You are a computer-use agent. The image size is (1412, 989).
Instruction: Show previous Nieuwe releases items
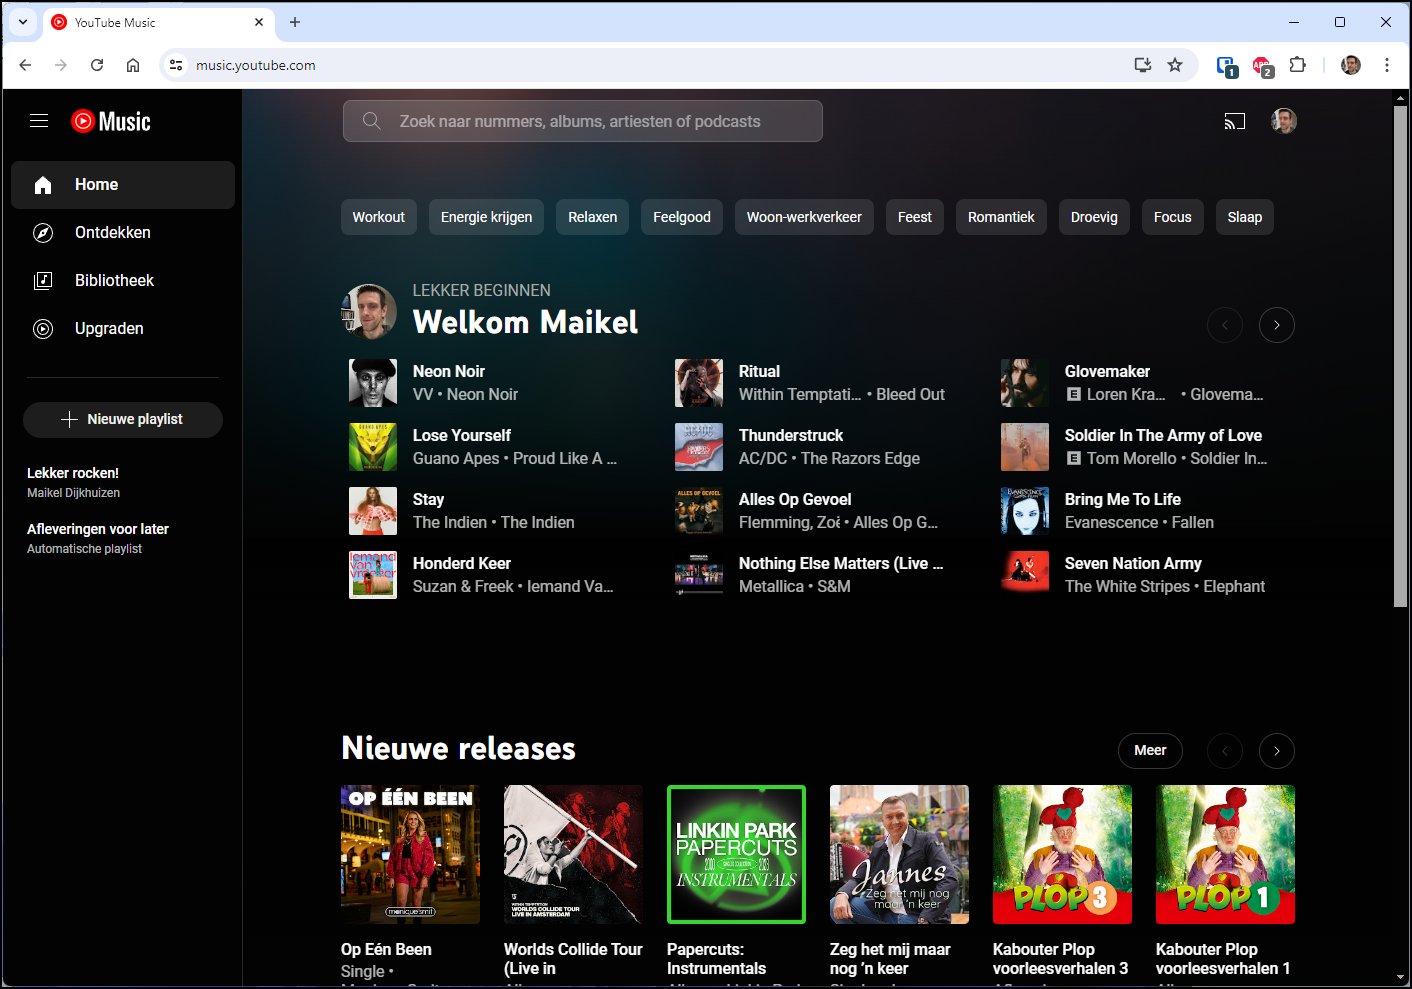coord(1225,751)
